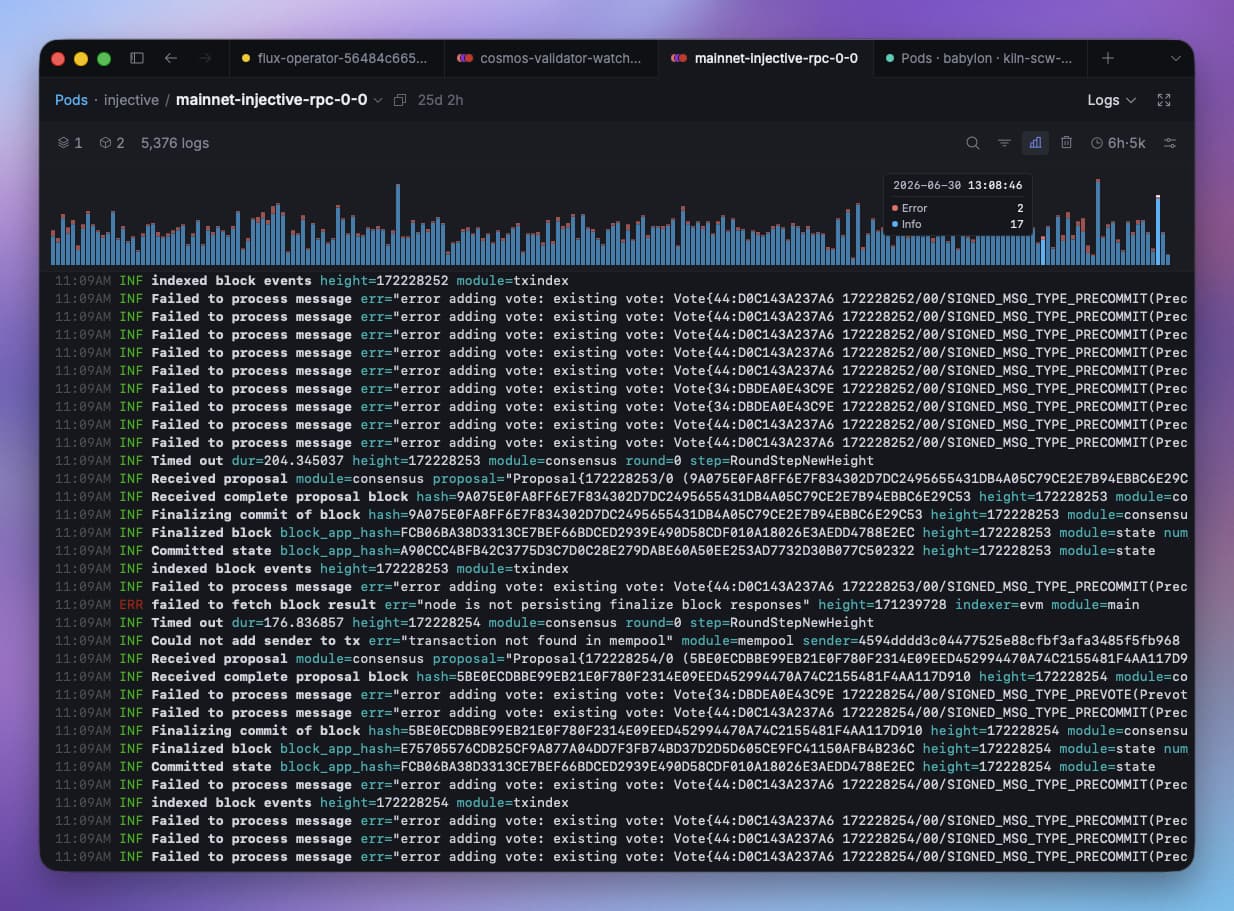
Task: Enter fullscreen with the expand icon
Action: pos(1163,100)
